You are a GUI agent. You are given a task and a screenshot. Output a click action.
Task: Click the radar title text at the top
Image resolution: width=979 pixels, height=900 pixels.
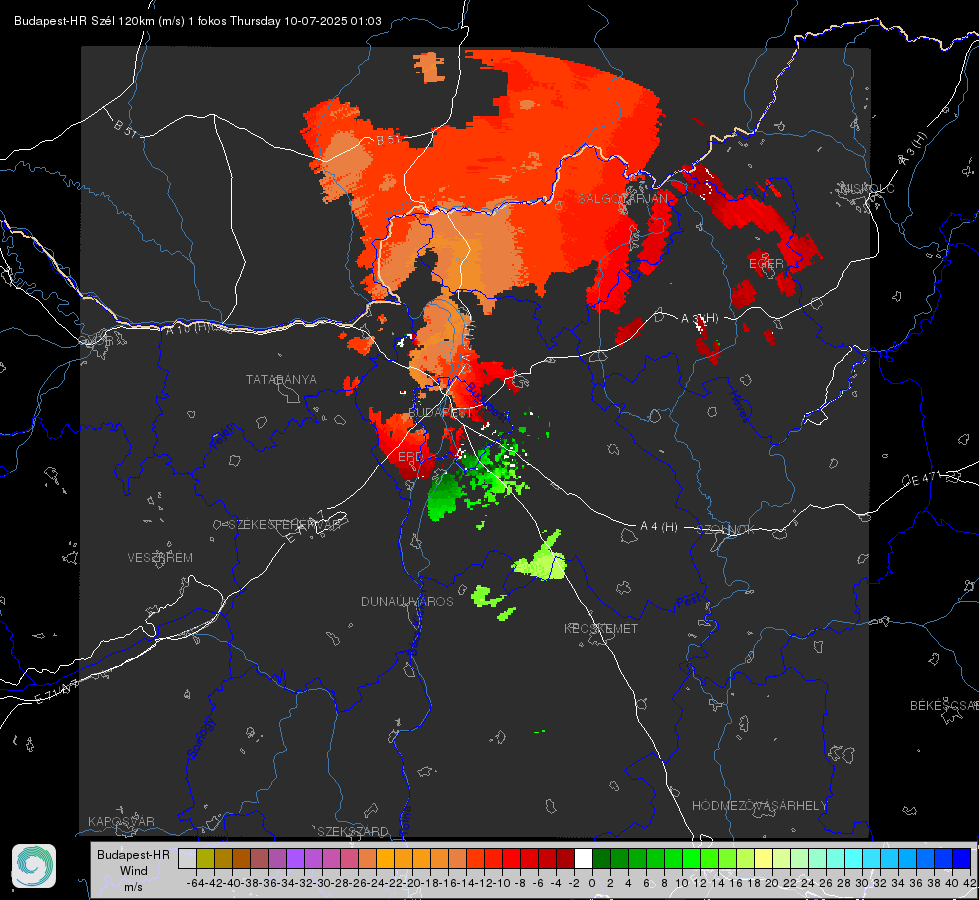pos(198,21)
